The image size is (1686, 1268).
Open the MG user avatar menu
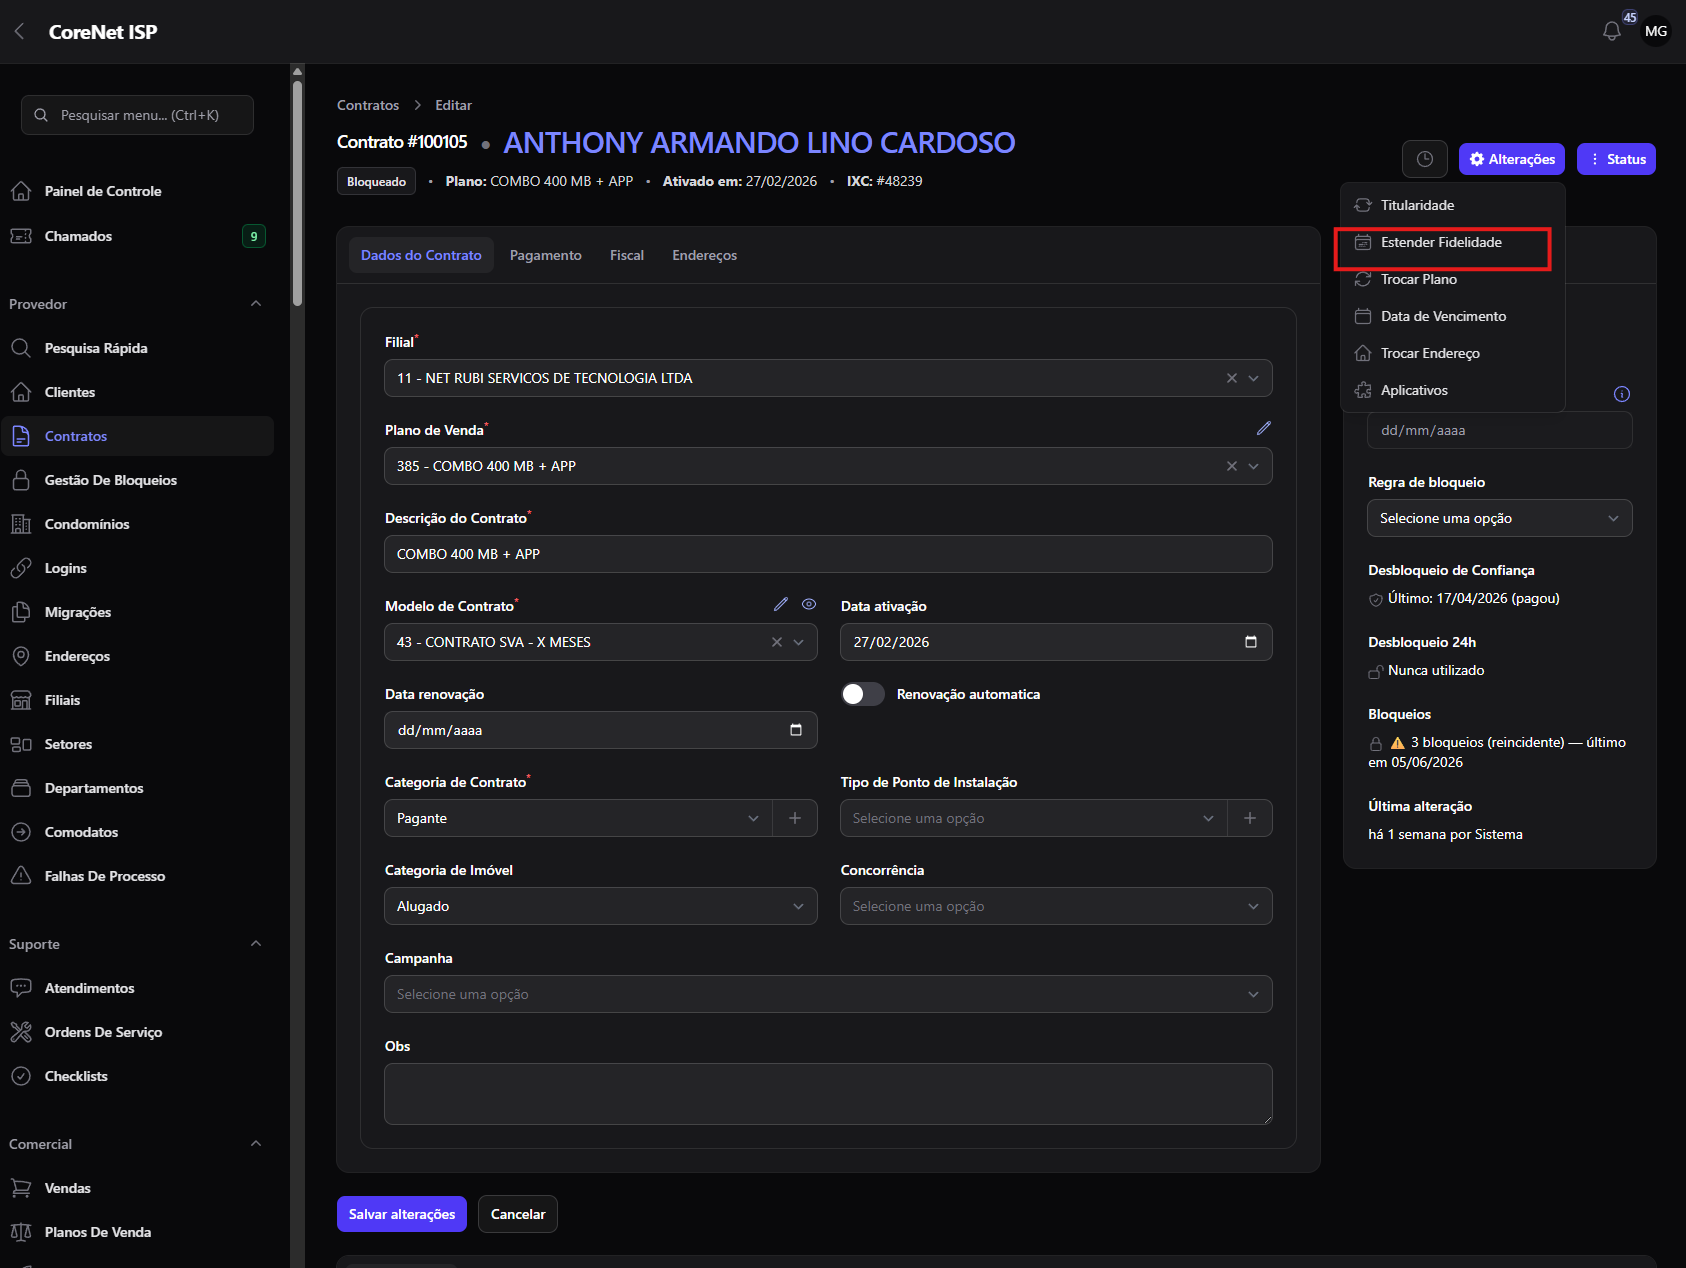tap(1656, 32)
